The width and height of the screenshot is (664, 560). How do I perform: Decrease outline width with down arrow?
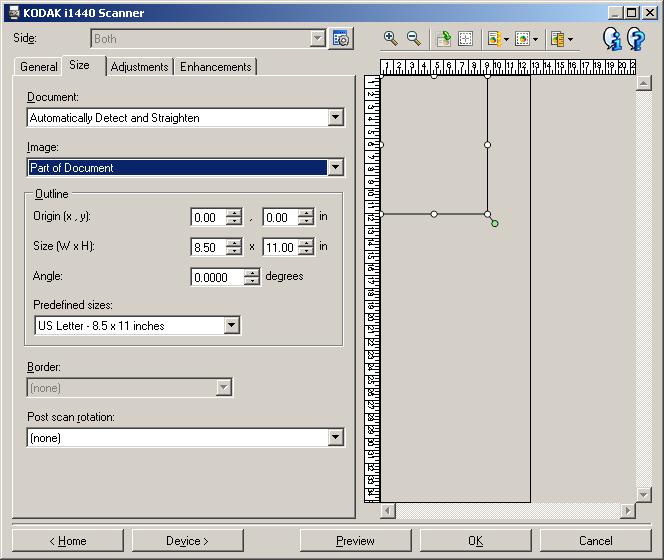click(234, 251)
